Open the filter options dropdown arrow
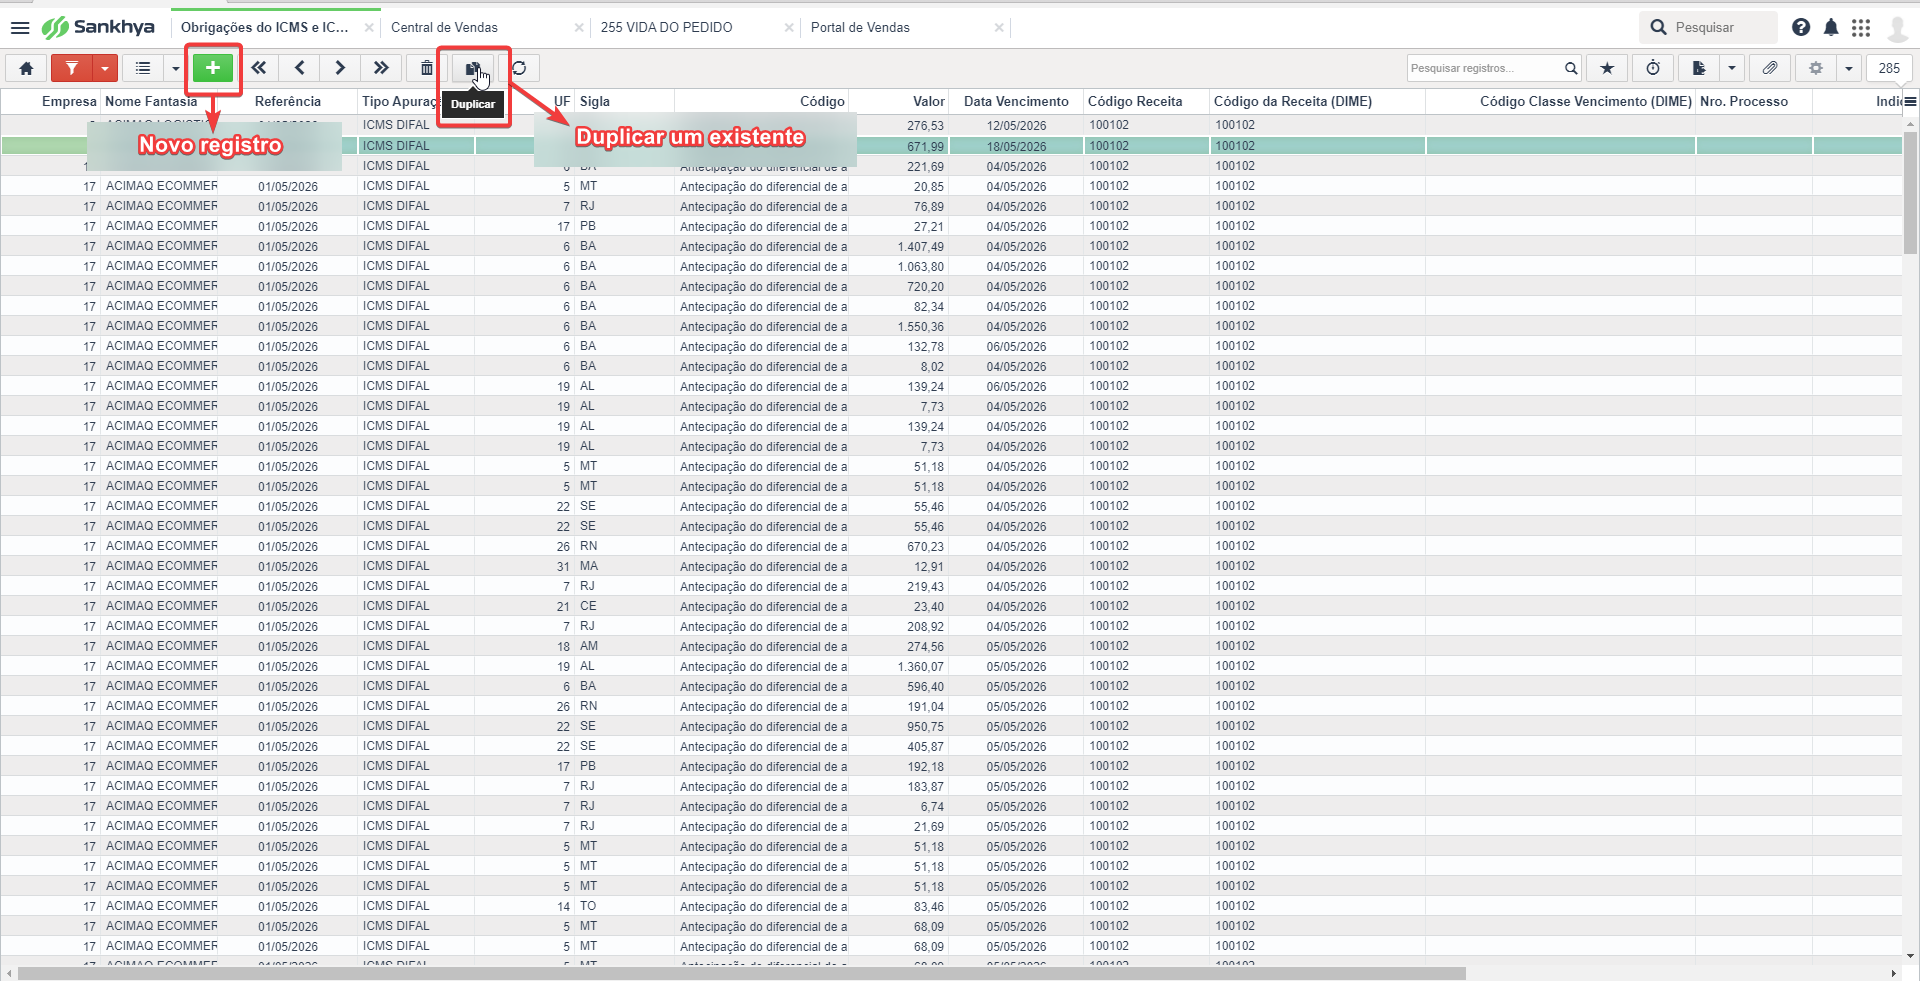 [x=105, y=68]
